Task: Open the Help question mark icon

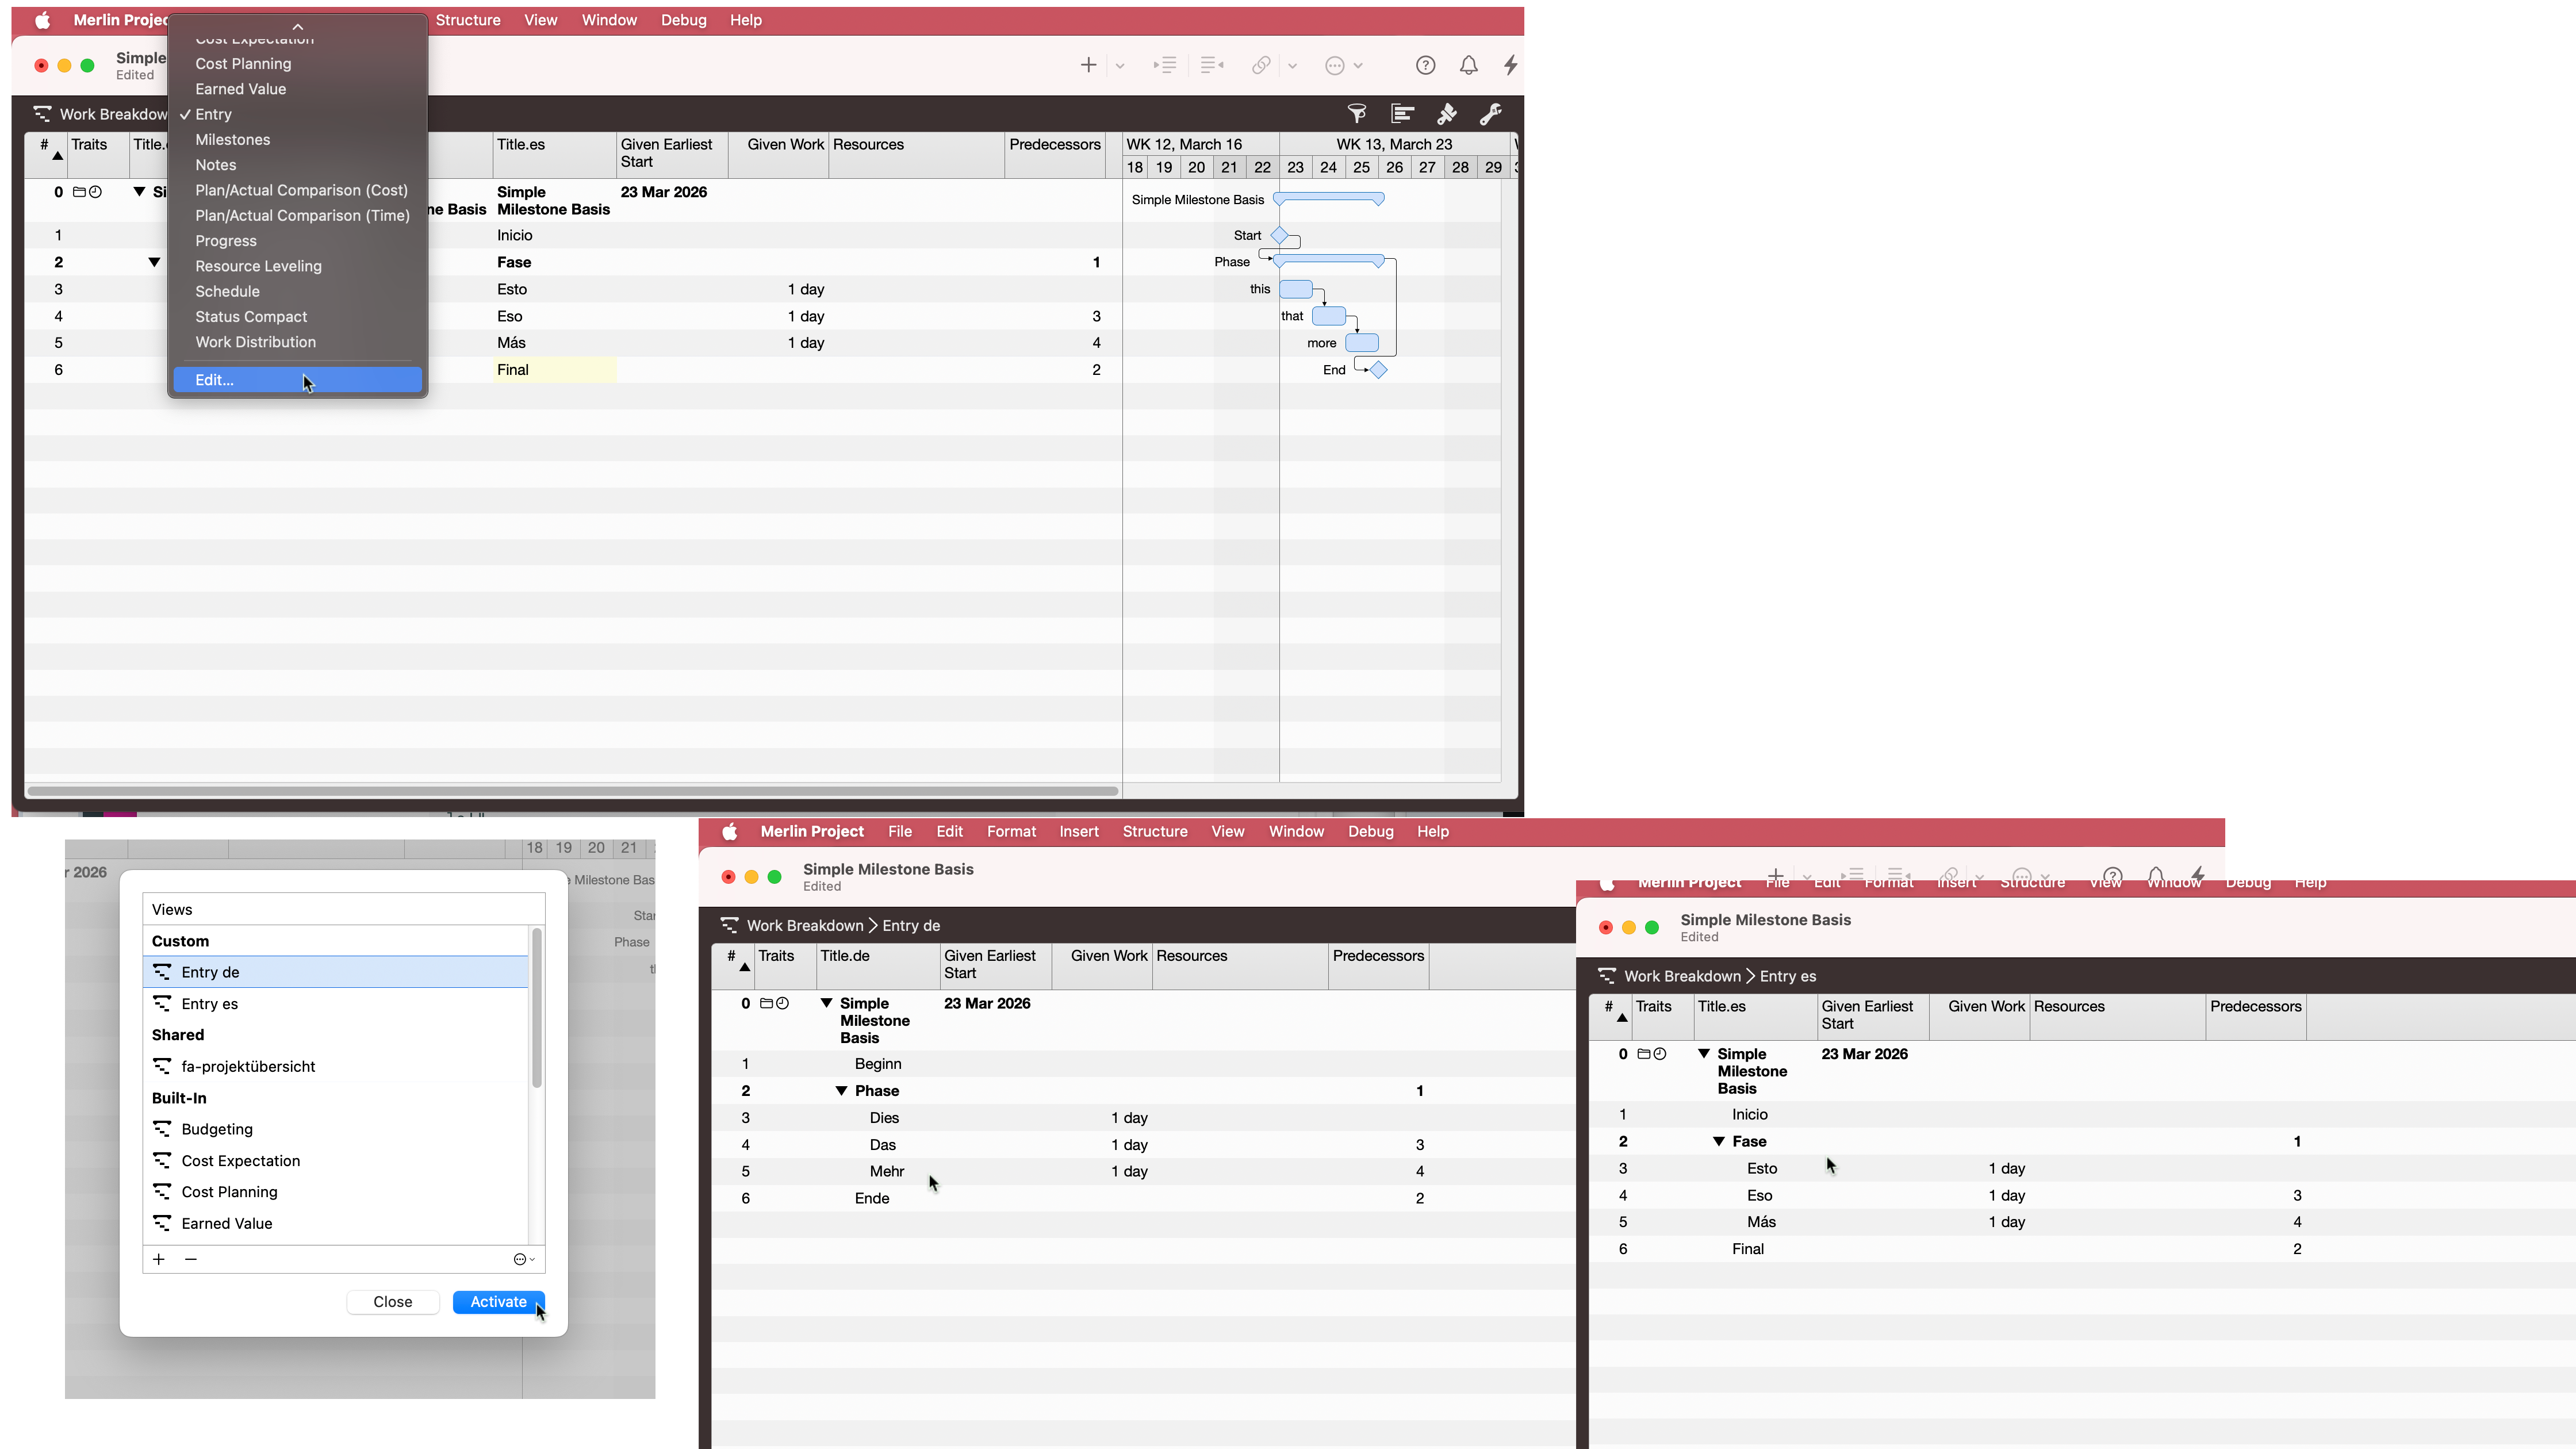Action: point(1425,65)
